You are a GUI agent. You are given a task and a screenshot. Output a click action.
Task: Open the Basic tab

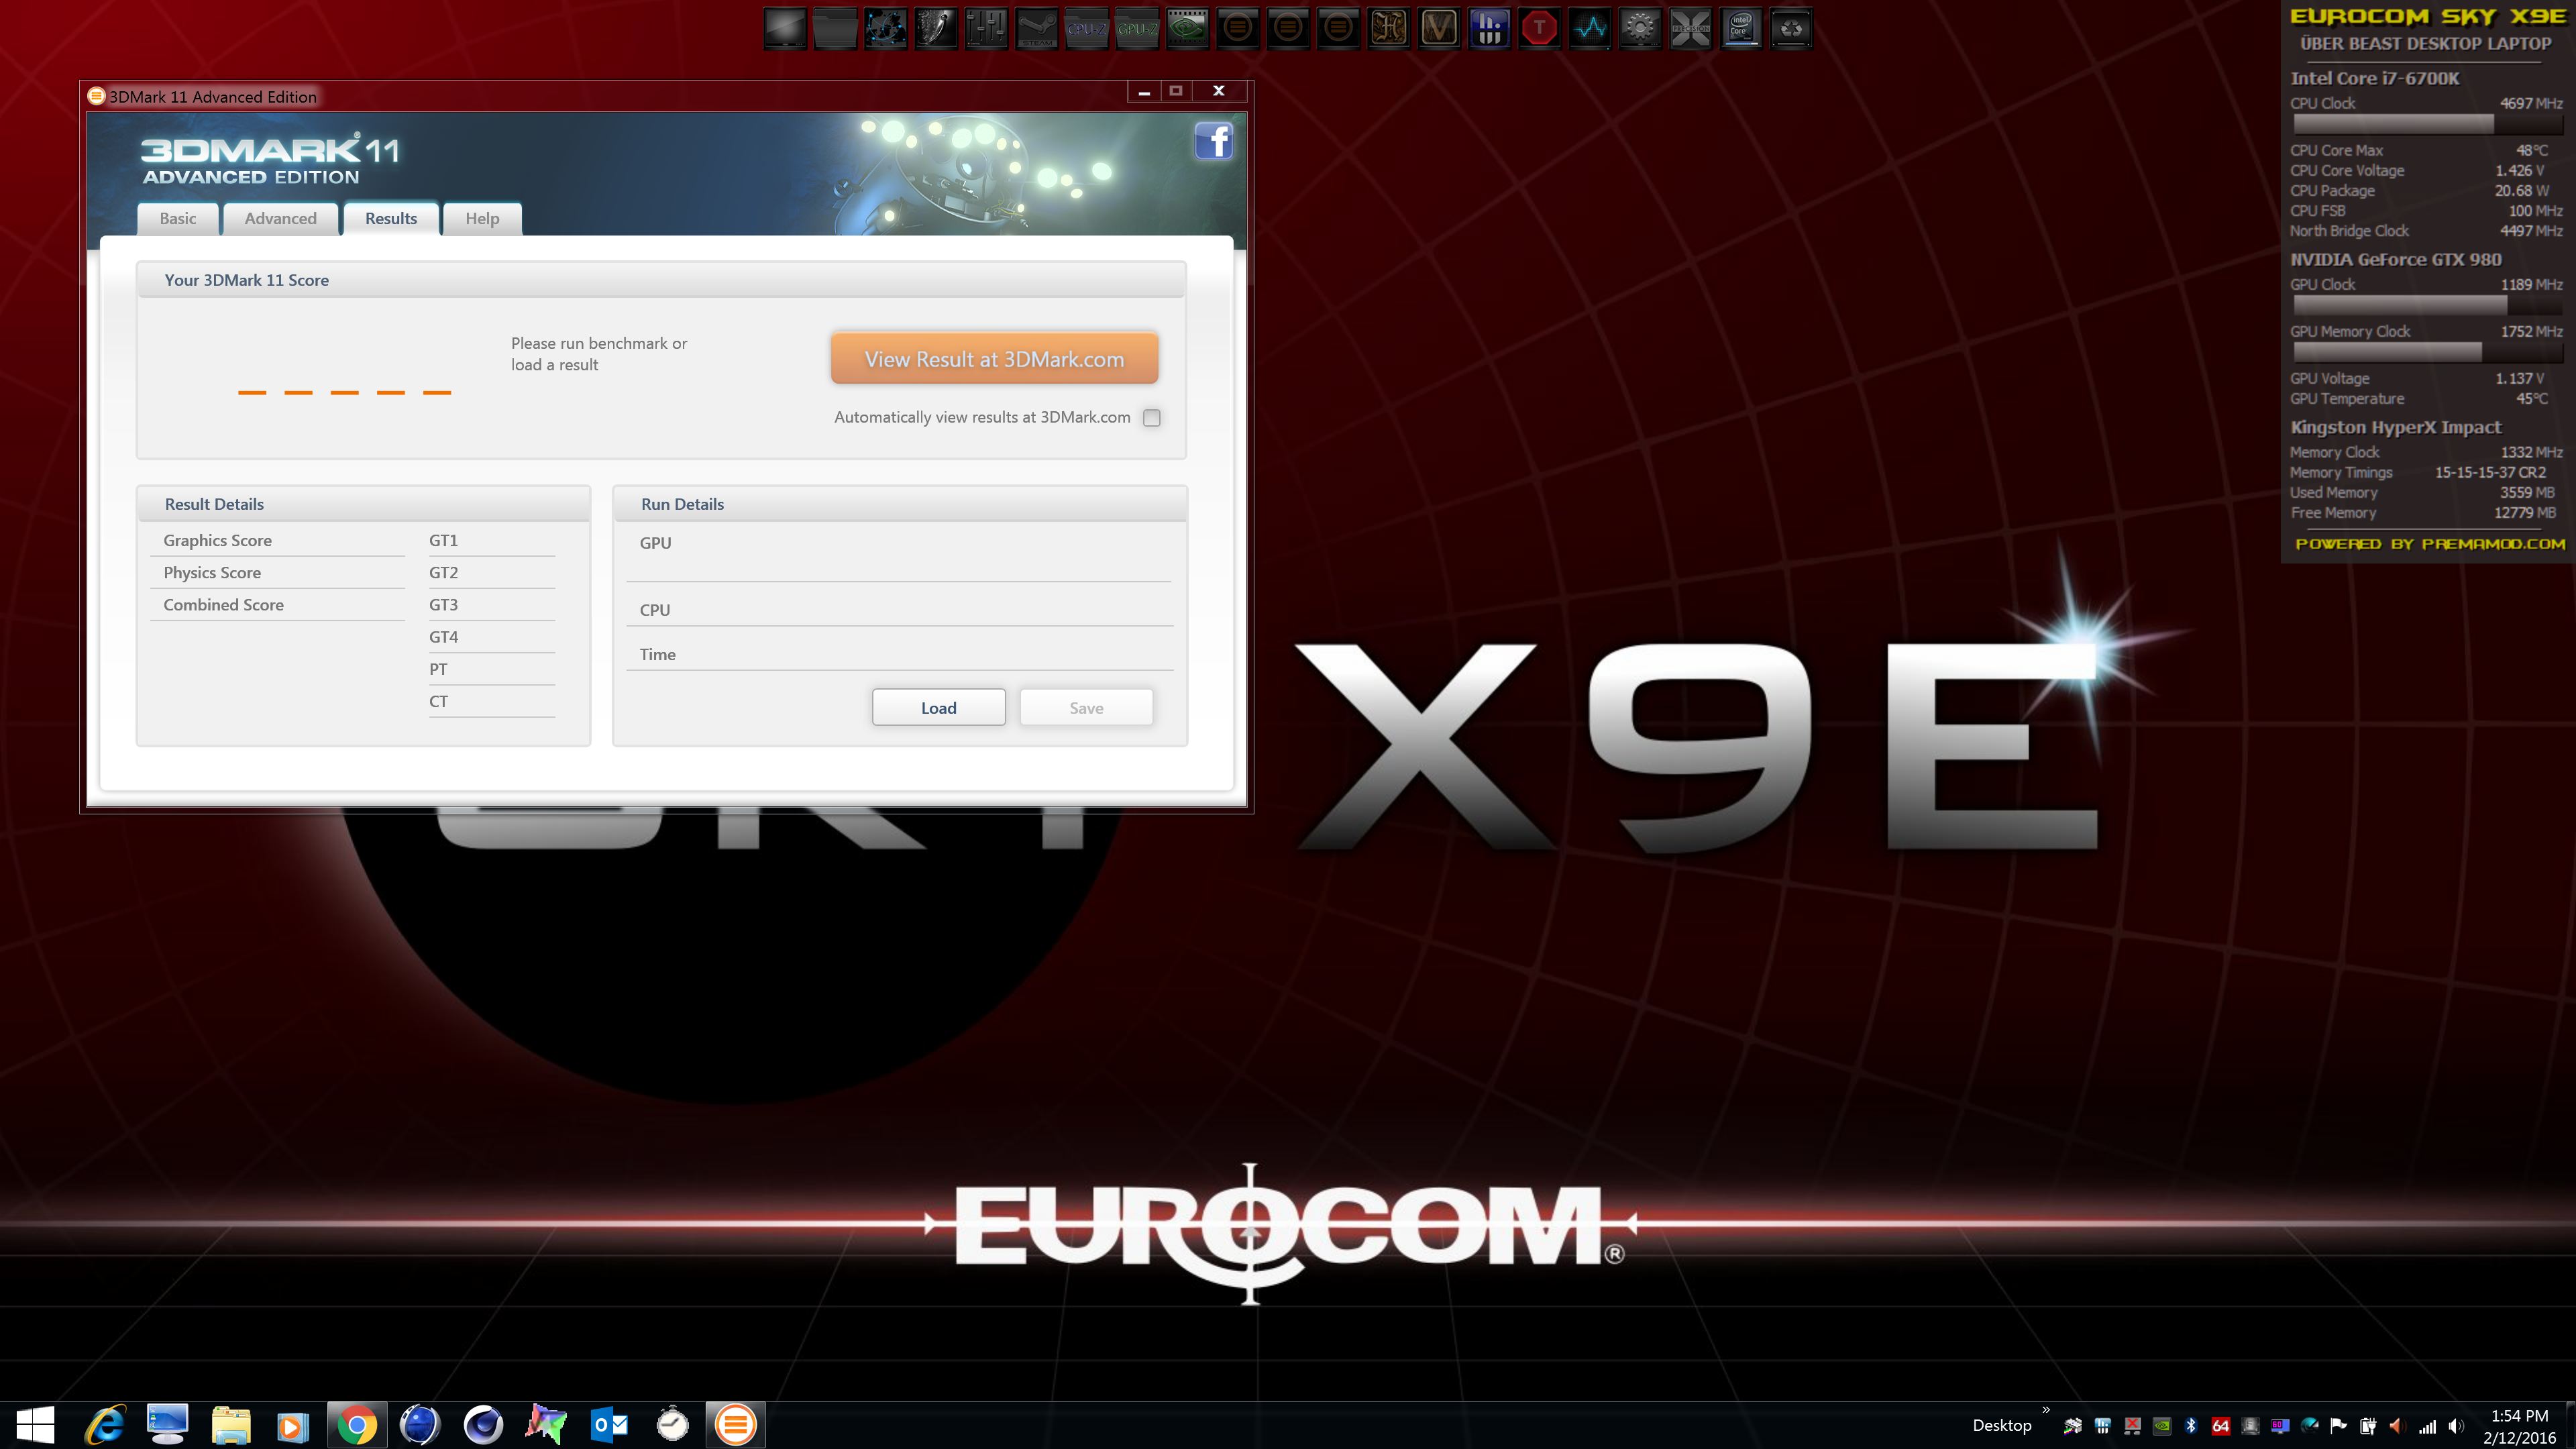[x=178, y=218]
